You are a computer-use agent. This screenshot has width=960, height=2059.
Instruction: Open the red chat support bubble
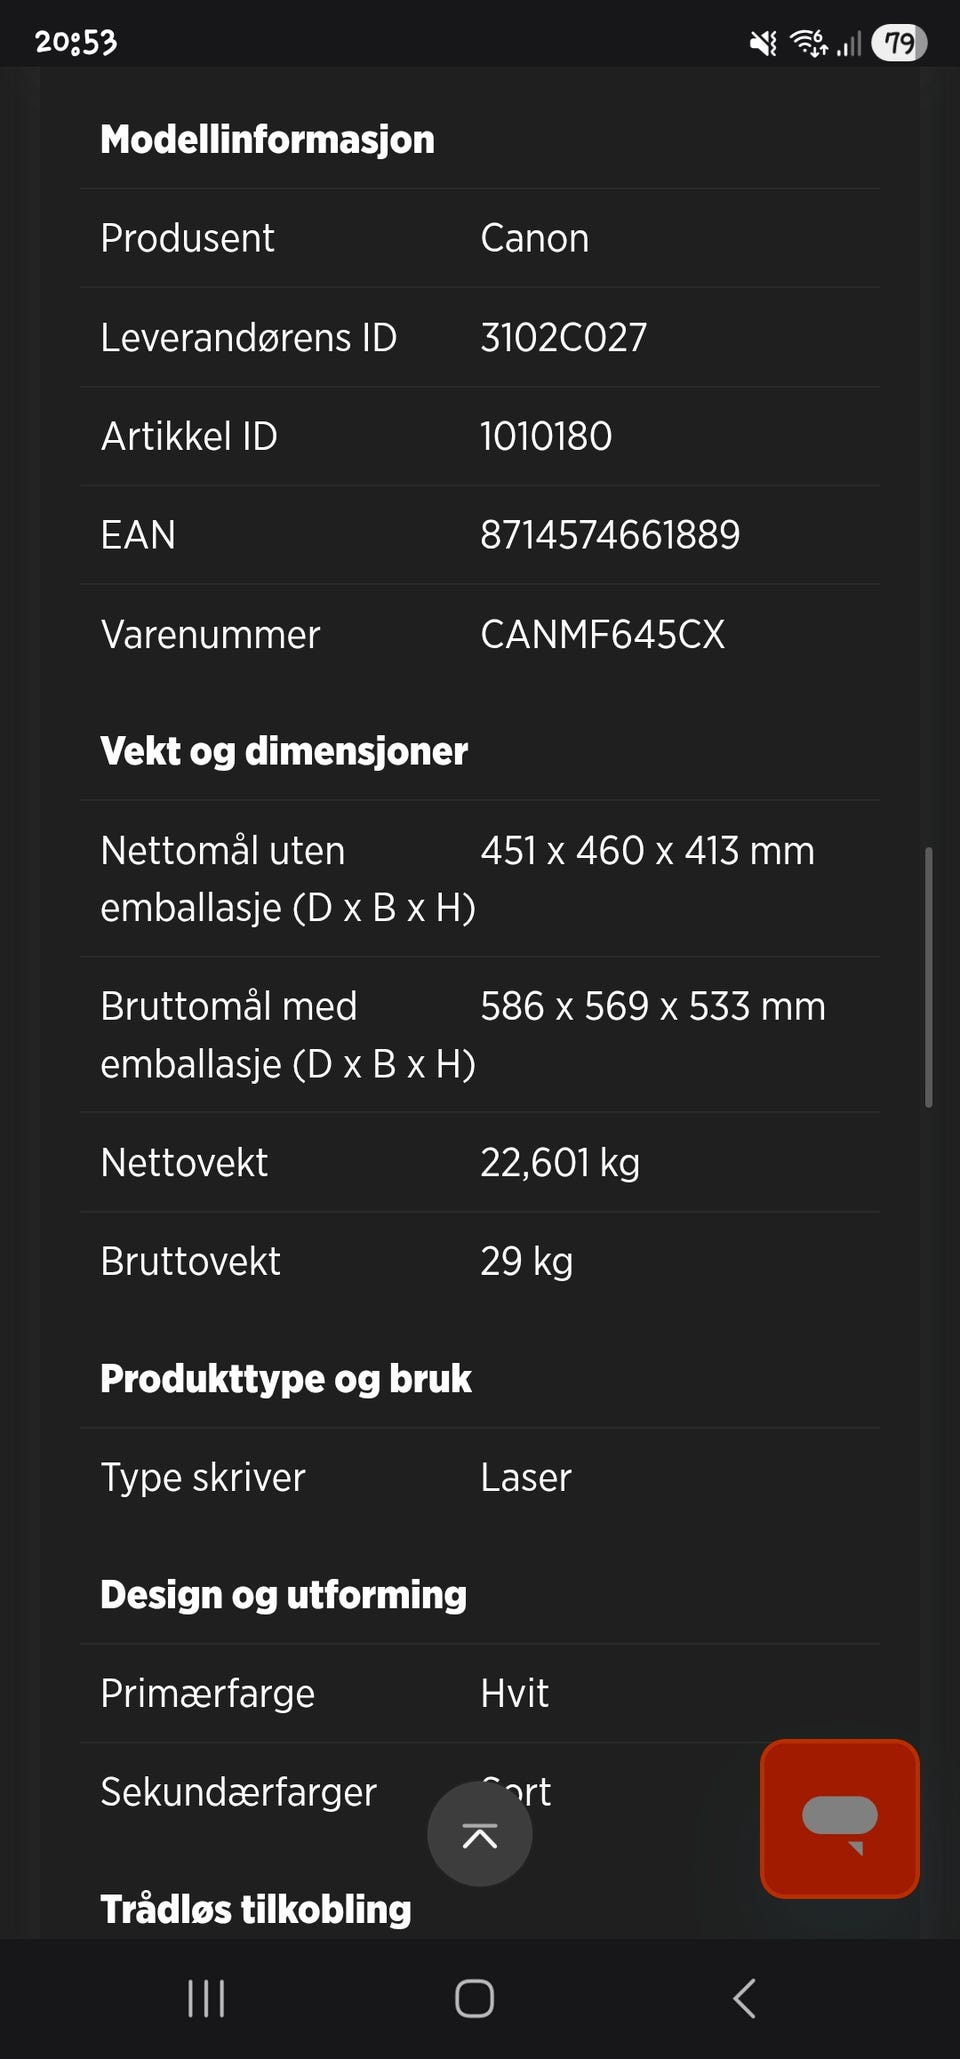pyautogui.click(x=840, y=1819)
